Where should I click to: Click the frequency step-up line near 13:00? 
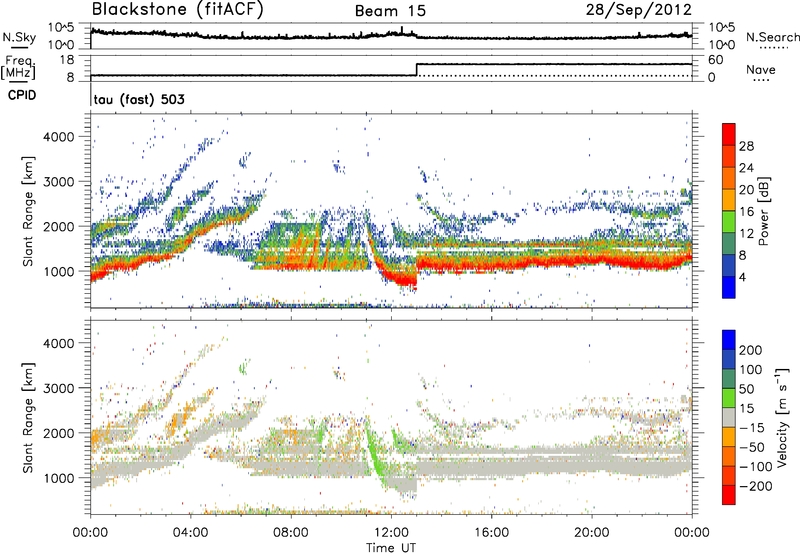(417, 70)
